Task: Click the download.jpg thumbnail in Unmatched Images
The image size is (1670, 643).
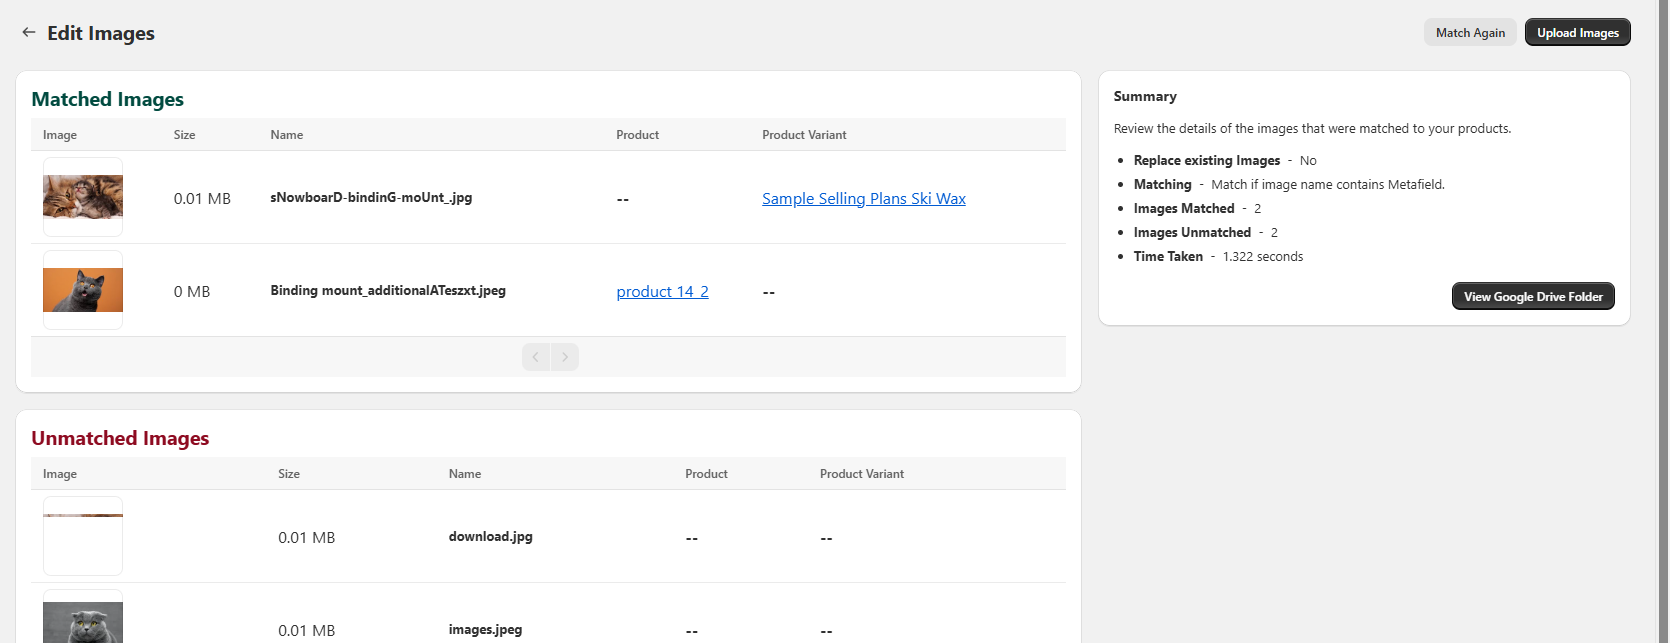Action: click(x=83, y=536)
